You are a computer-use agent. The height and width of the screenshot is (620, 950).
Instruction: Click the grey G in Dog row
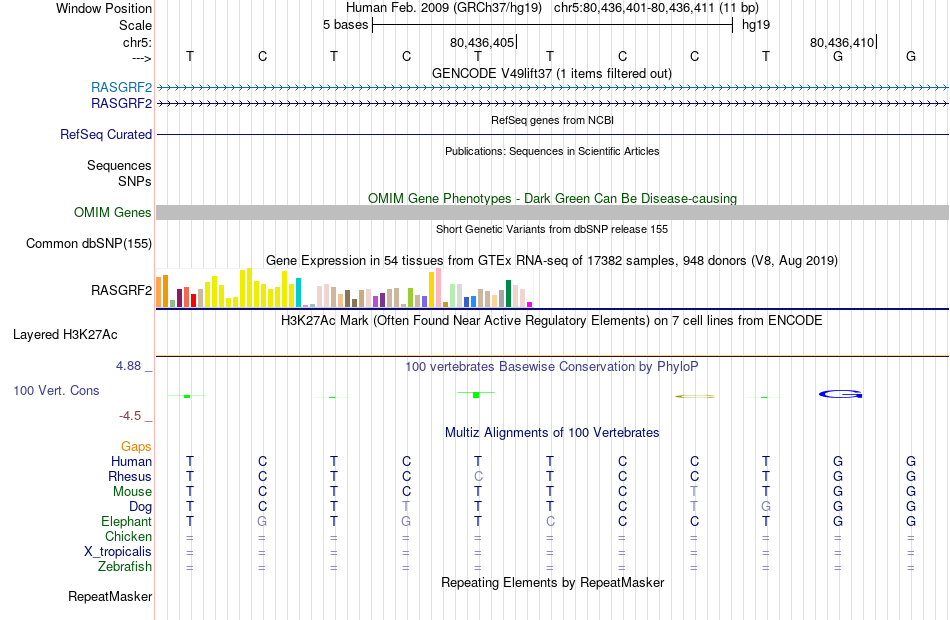click(766, 507)
